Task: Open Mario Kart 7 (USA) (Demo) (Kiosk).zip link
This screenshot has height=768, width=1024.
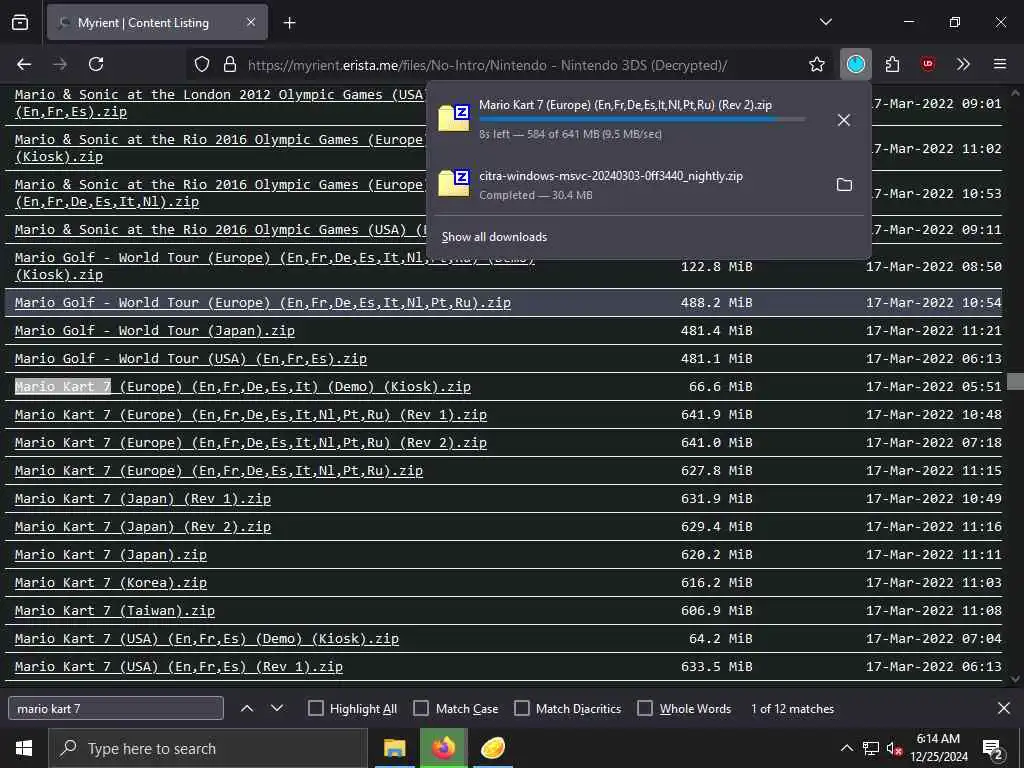Action: [x=206, y=639]
